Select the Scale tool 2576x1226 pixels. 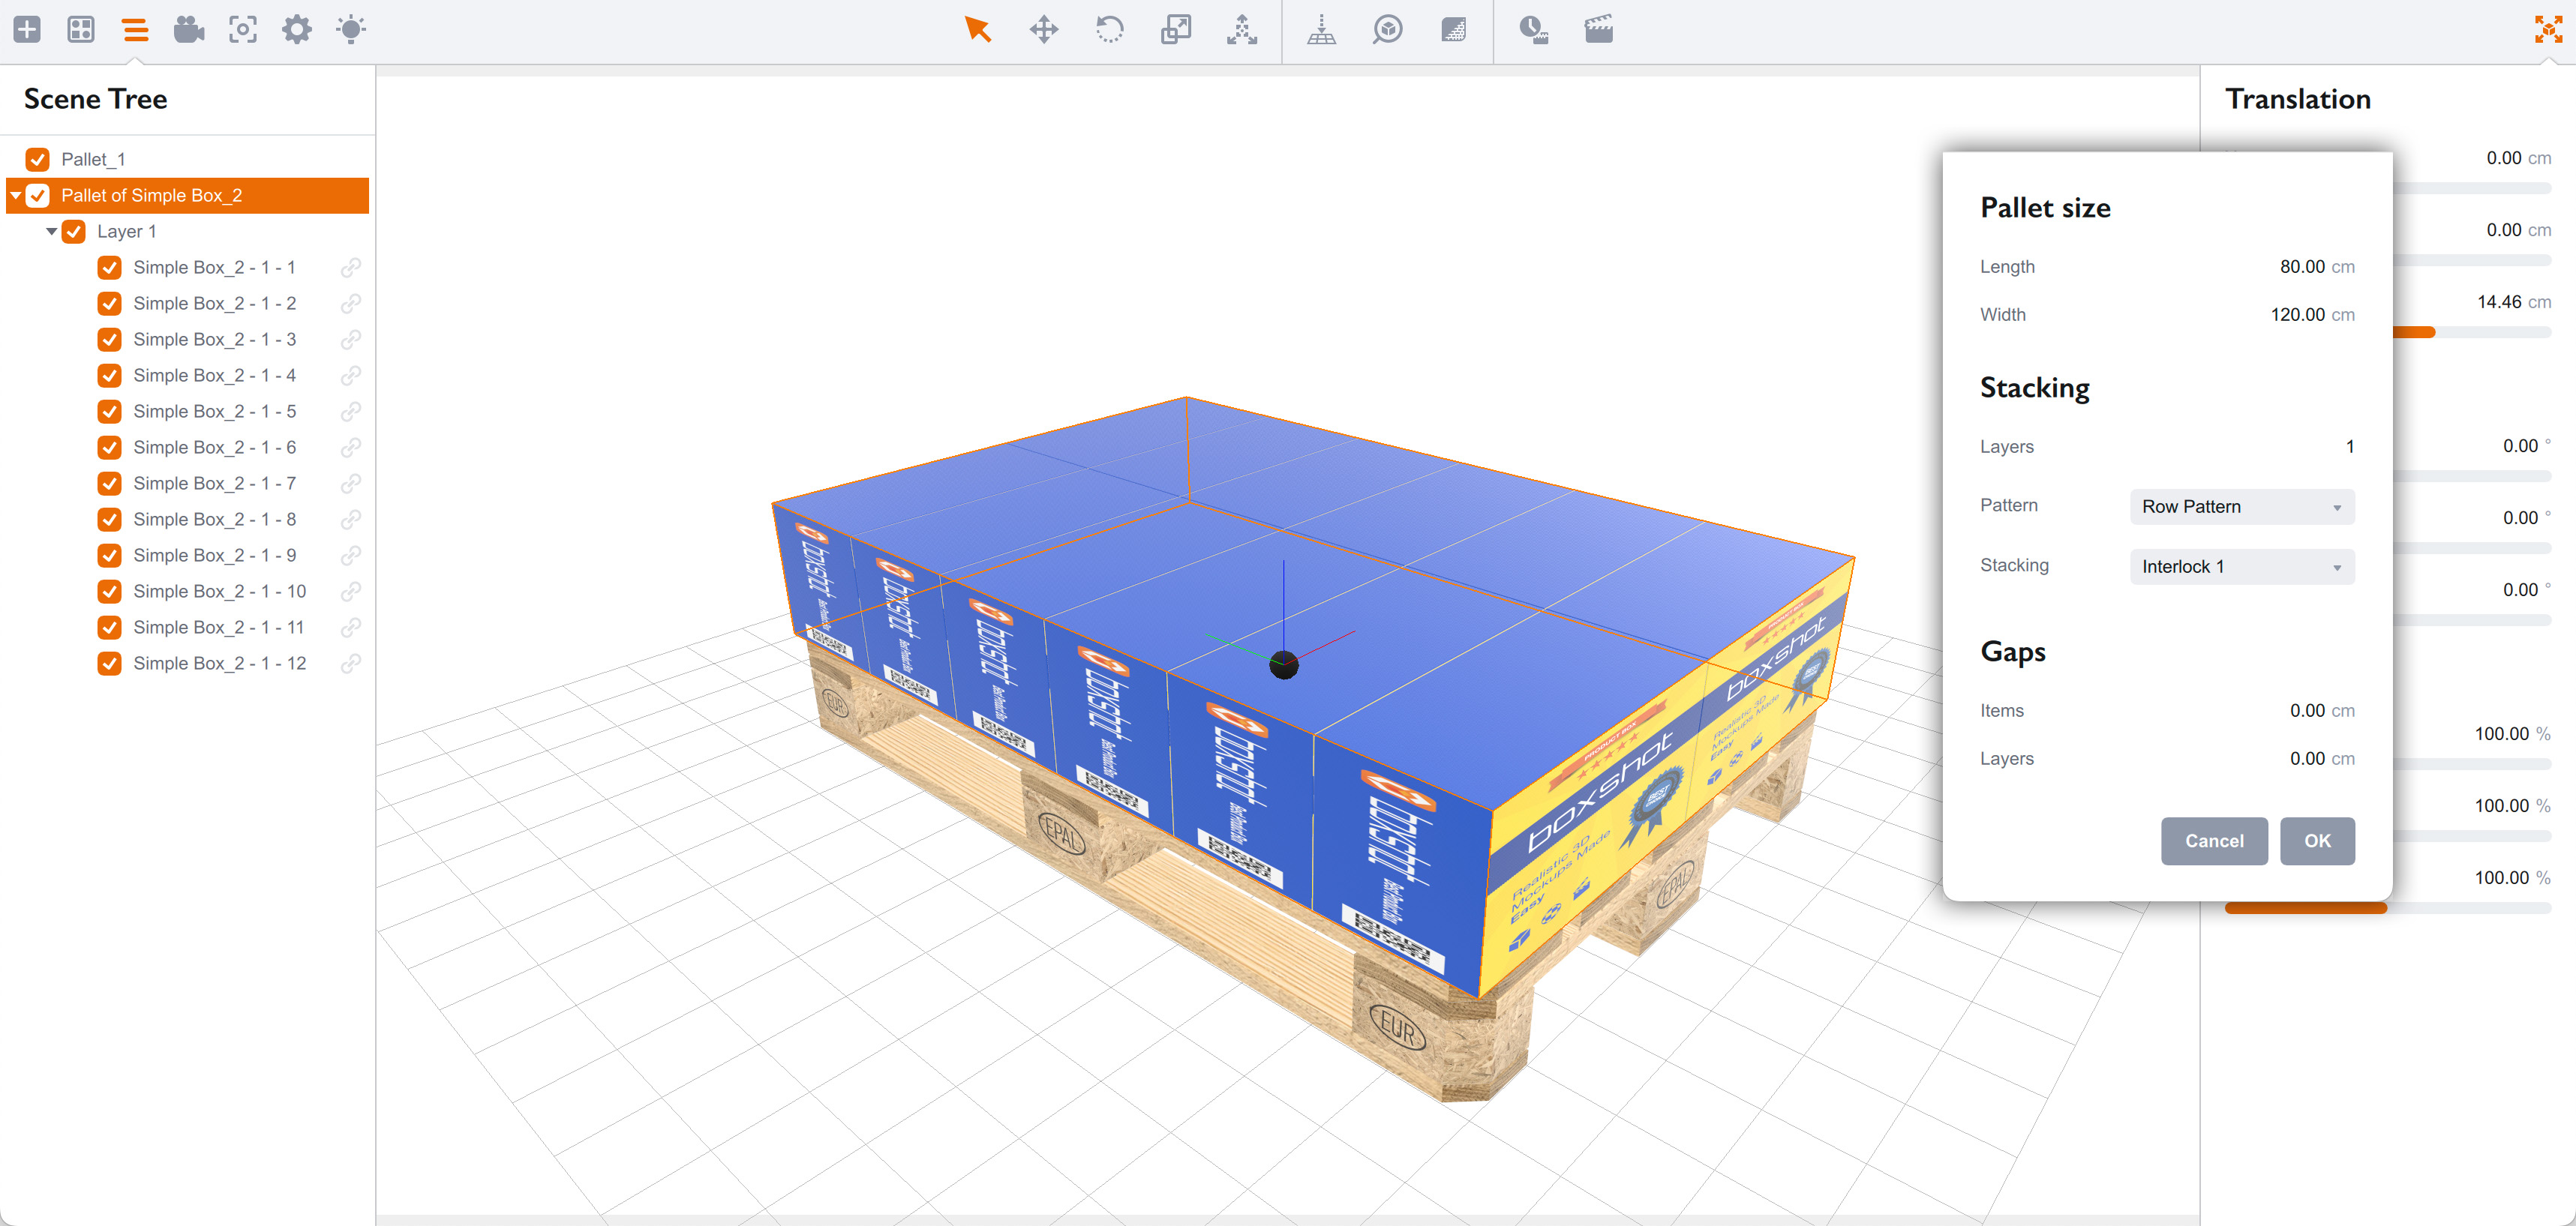pos(1176,30)
